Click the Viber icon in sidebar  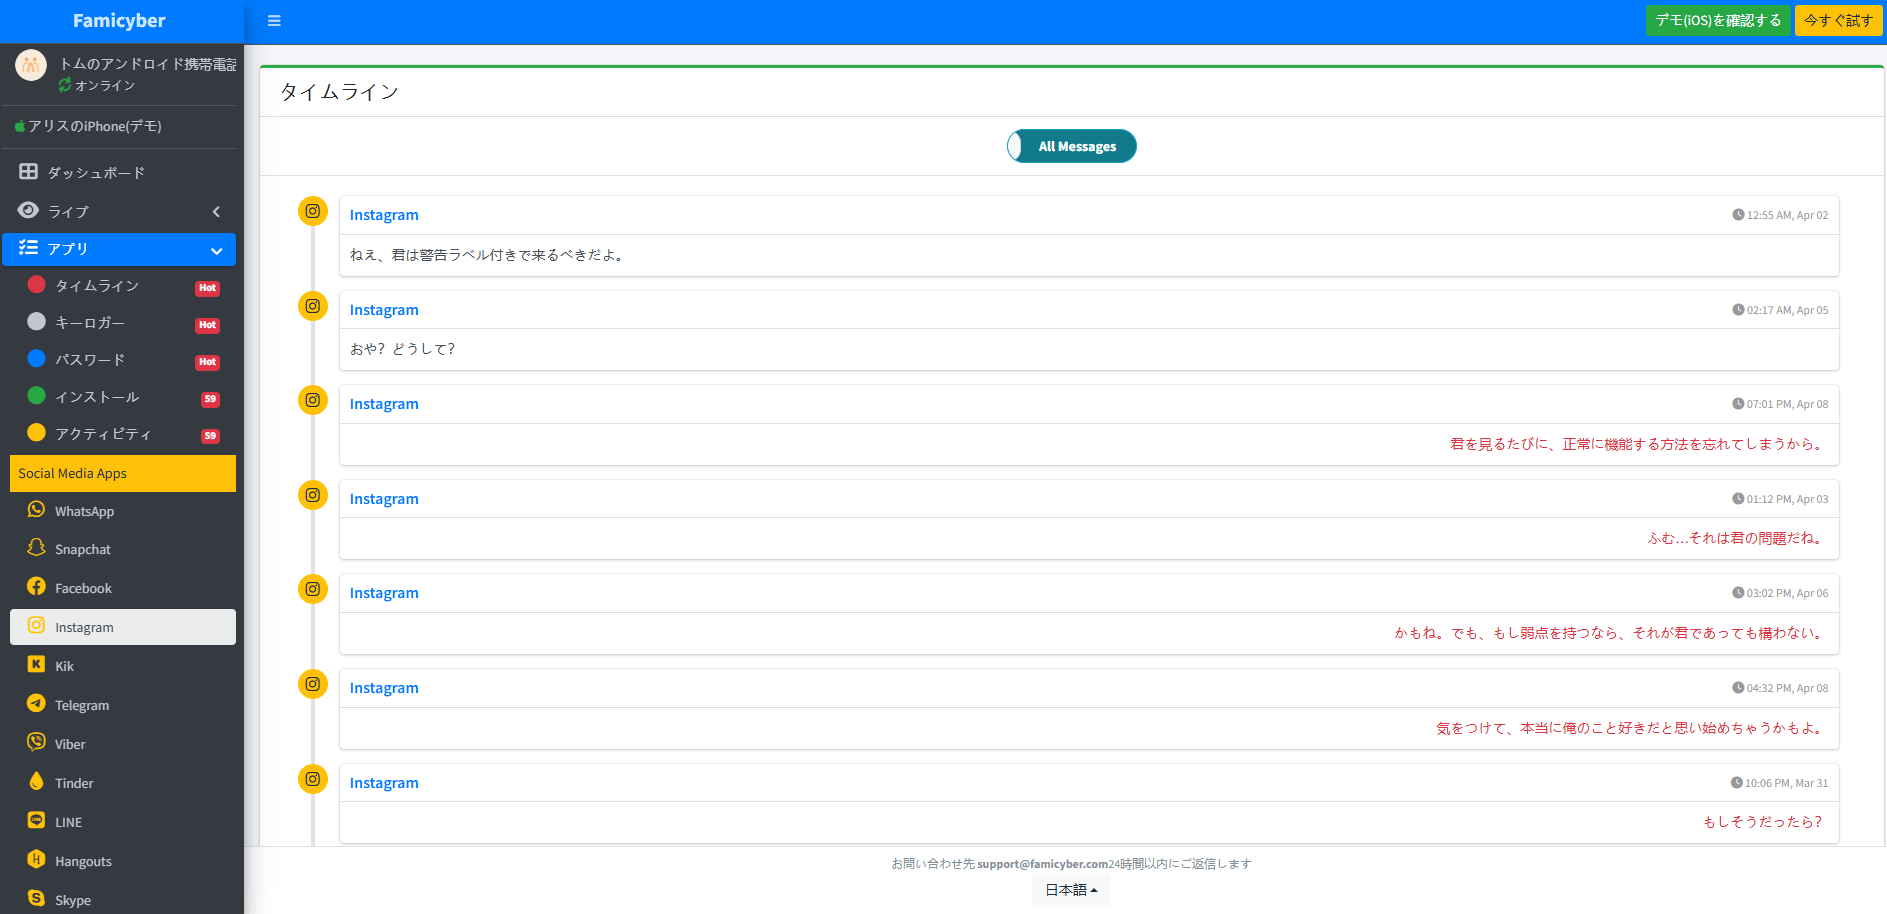[x=36, y=743]
